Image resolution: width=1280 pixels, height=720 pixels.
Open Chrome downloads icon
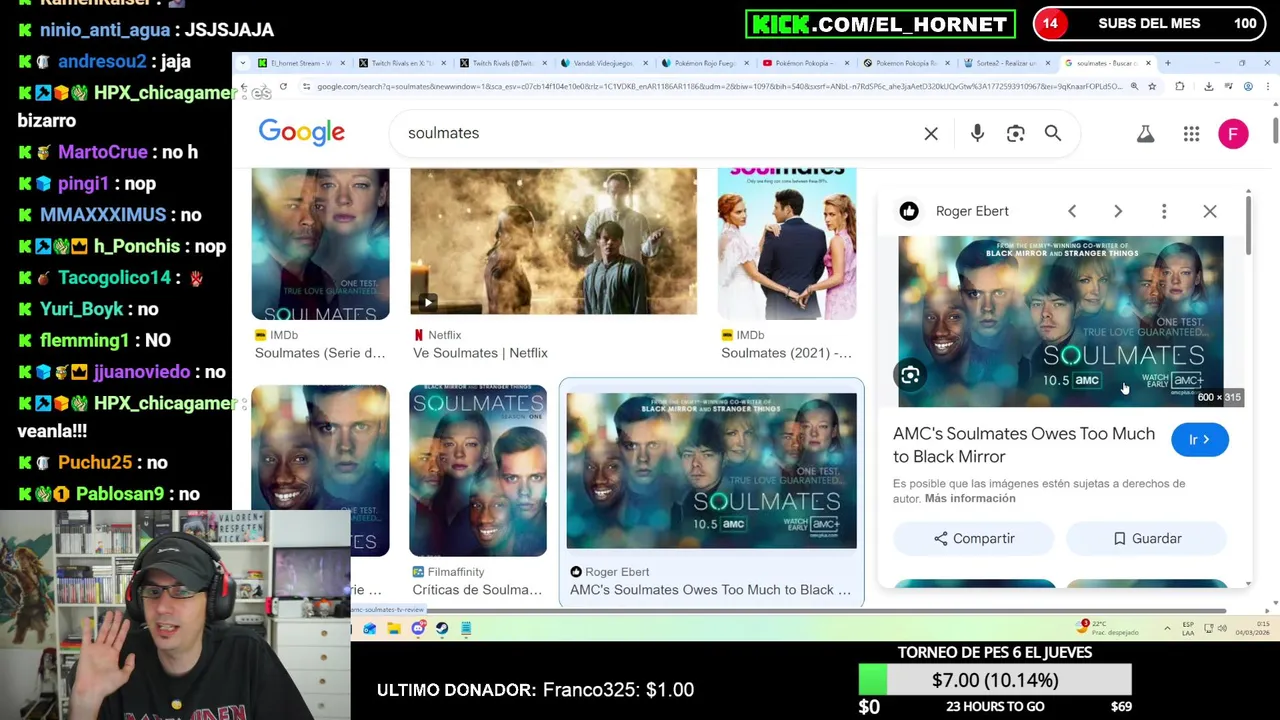[x=1208, y=87]
